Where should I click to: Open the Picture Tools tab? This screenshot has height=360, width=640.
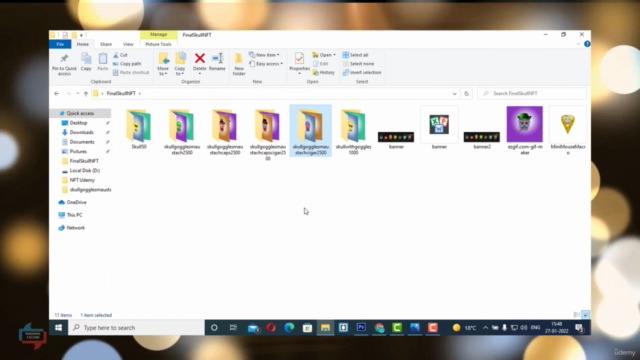(x=158, y=44)
